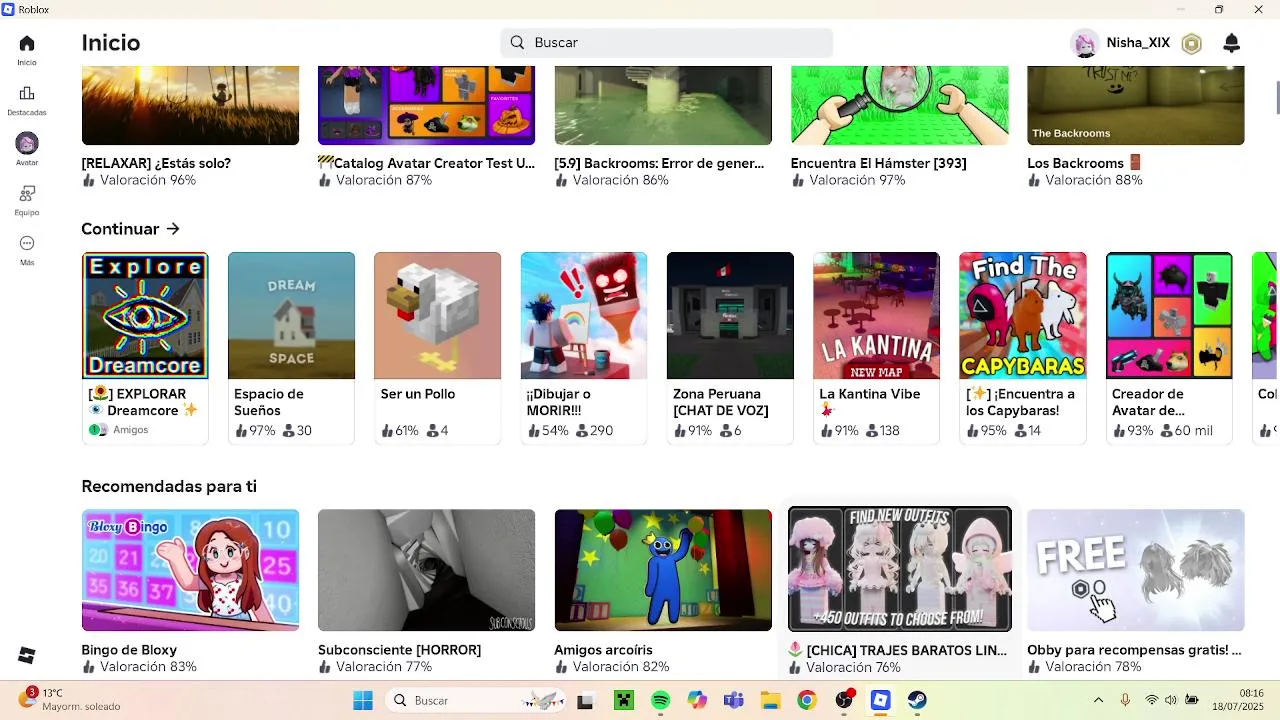Viewport: 1280px width, 720px height.
Task: Open [5.9] Backrooms: Error de gener... thumbnail
Action: (663, 106)
